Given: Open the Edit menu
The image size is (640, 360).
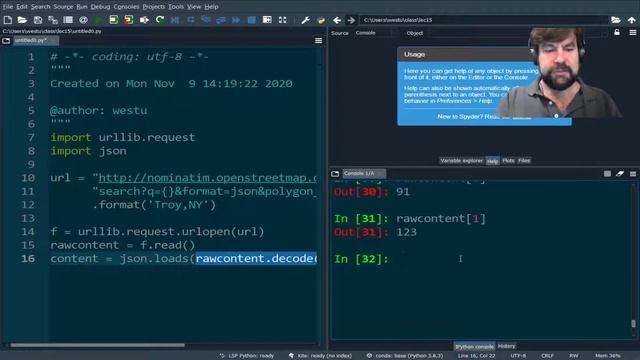Looking at the screenshot, I should coord(22,7).
